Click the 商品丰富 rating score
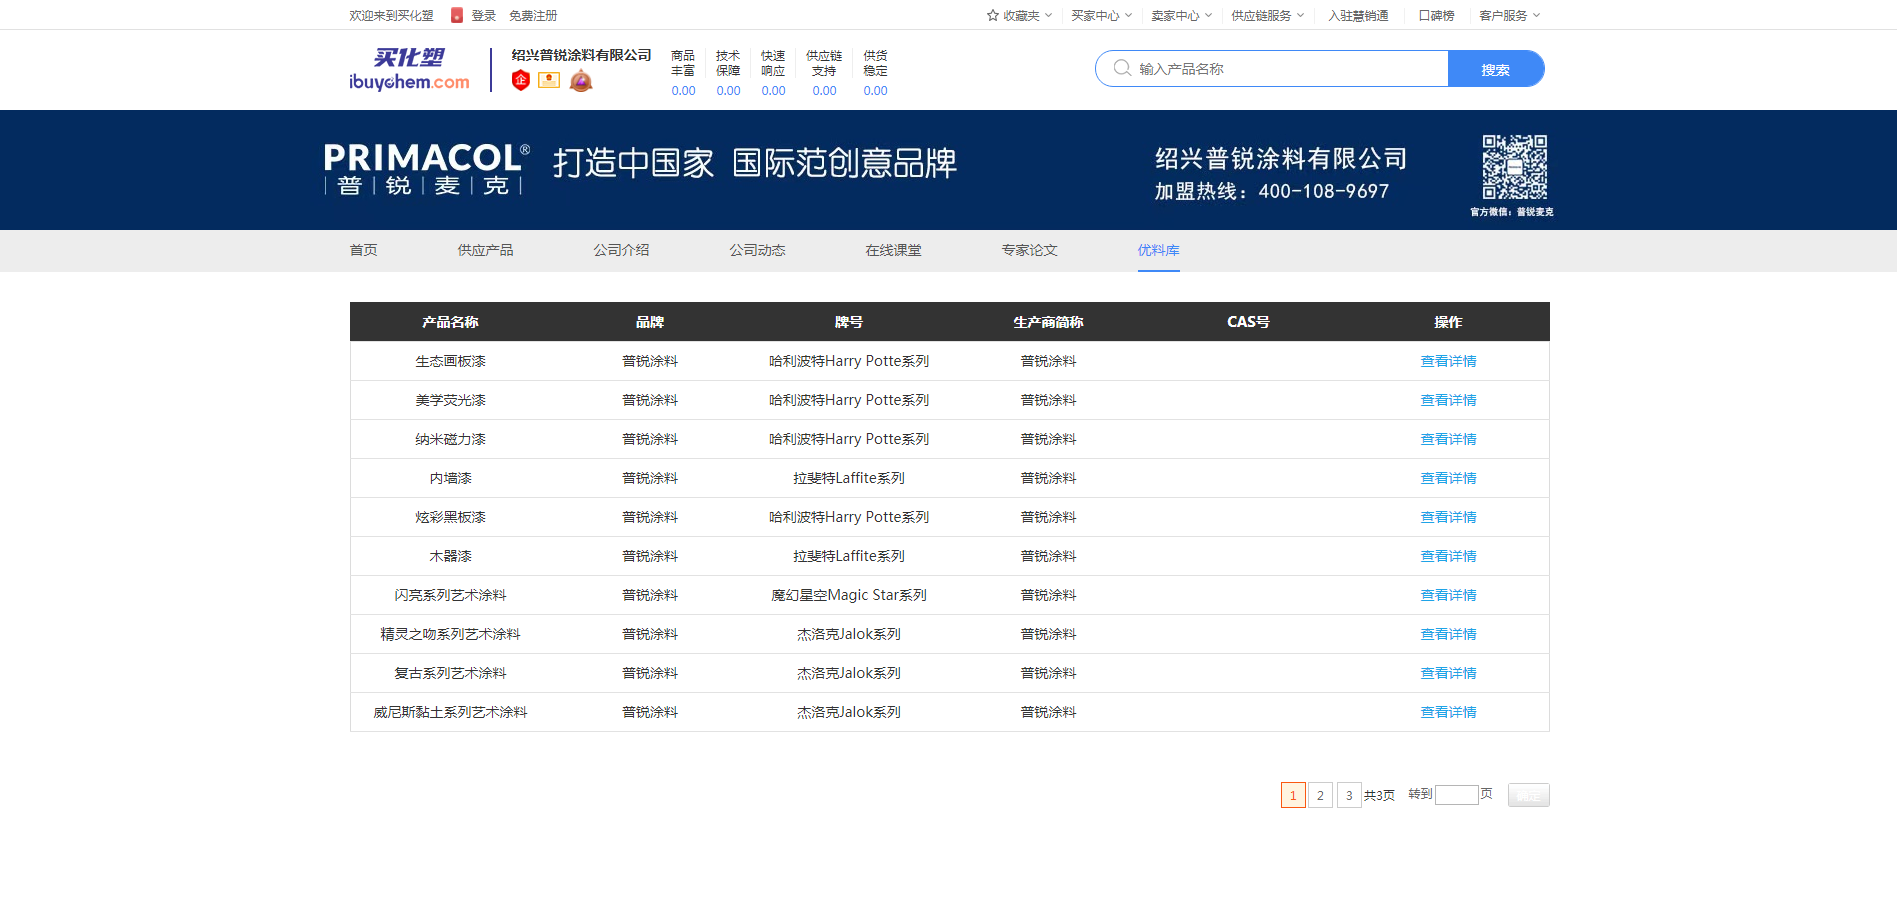1897x901 pixels. [x=683, y=91]
